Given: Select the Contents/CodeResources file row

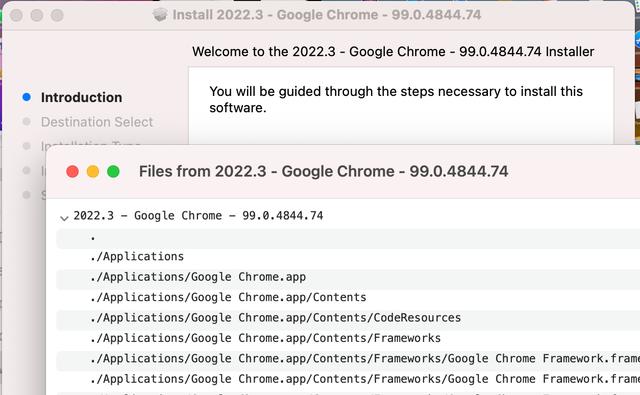Looking at the screenshot, I should pyautogui.click(x=348, y=318).
